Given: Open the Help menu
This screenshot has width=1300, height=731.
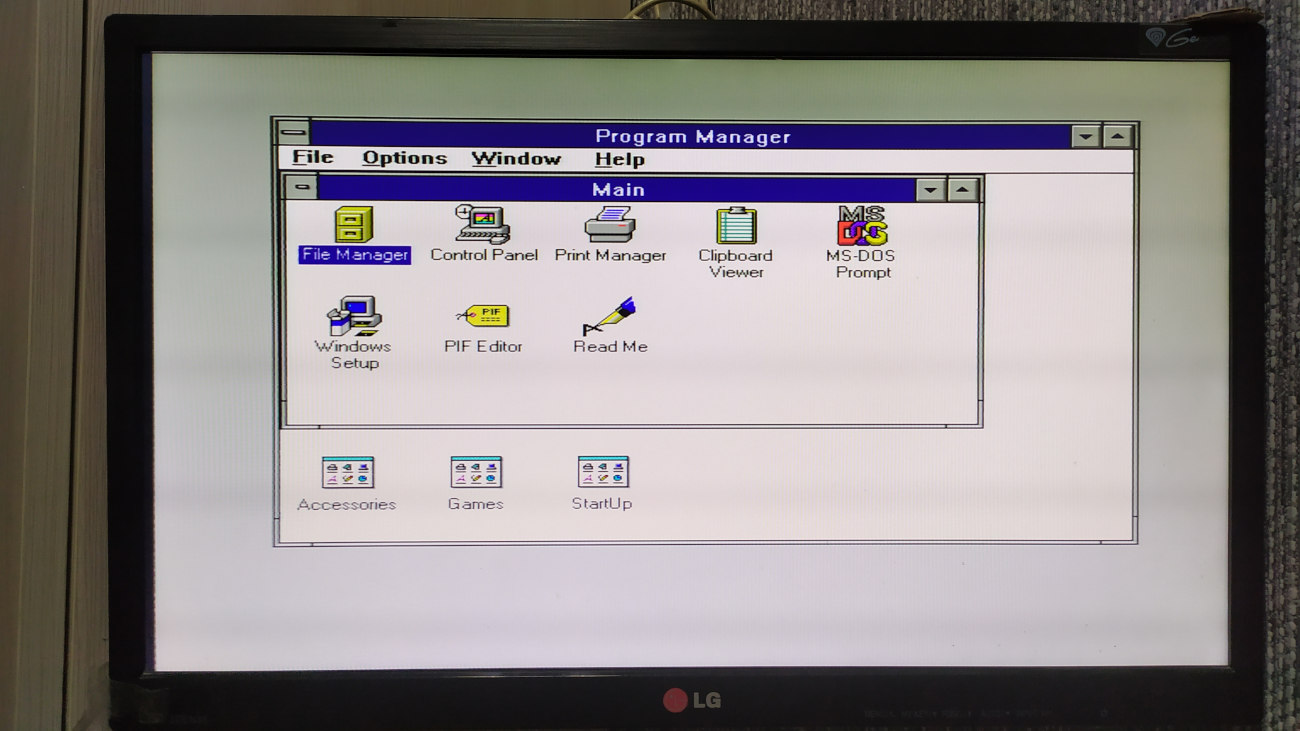Looking at the screenshot, I should point(620,159).
